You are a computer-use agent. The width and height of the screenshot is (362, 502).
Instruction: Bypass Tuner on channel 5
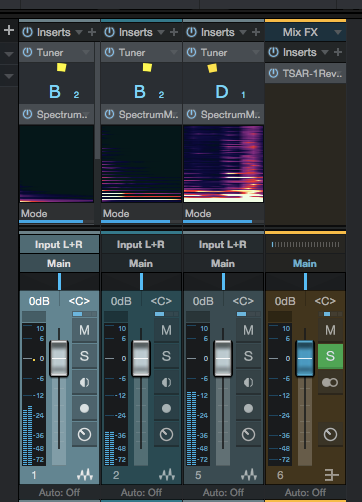click(x=191, y=52)
